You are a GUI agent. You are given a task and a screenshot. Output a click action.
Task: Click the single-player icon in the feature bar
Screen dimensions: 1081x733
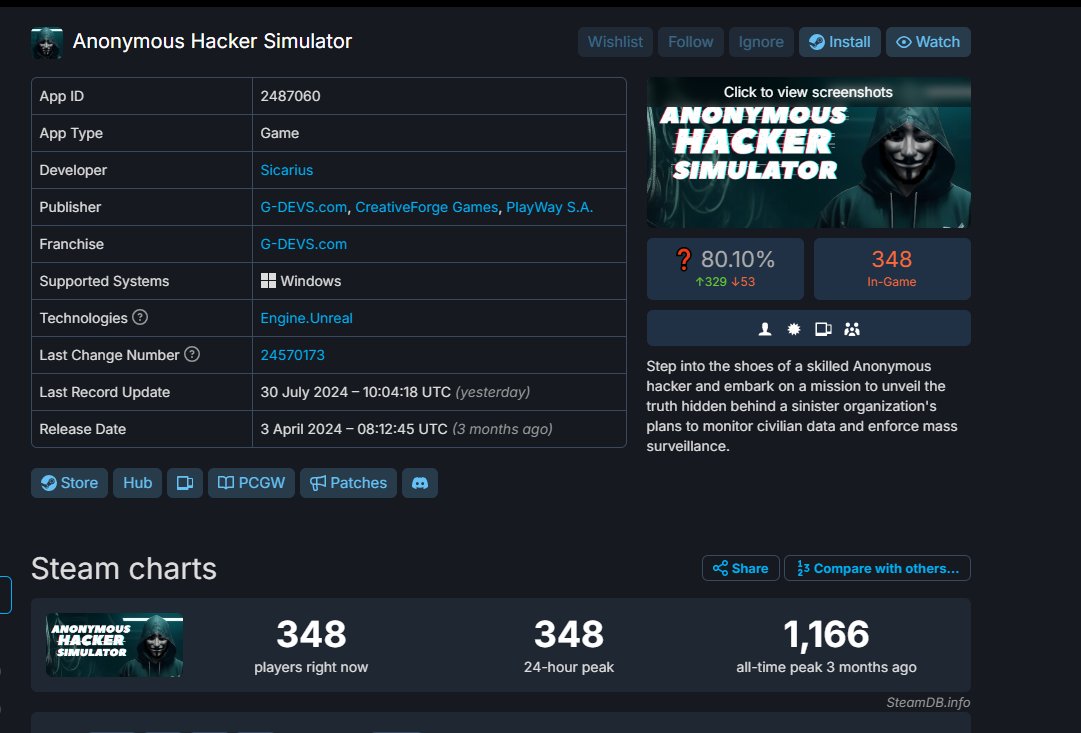[x=765, y=330]
